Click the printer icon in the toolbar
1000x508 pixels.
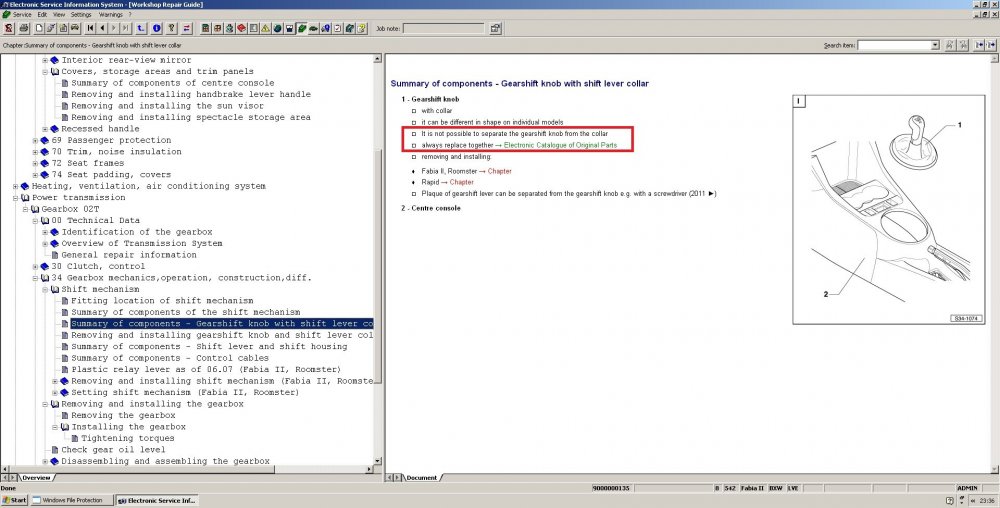pyautogui.click(x=24, y=28)
